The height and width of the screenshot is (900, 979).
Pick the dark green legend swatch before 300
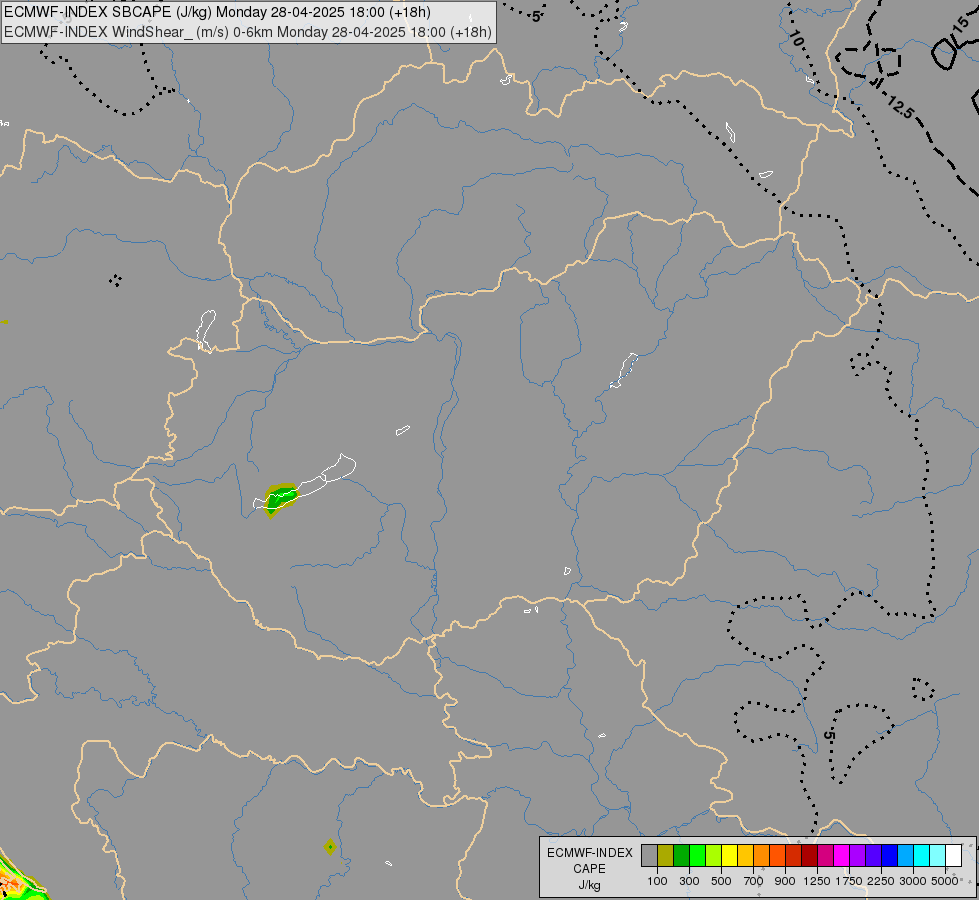point(681,855)
